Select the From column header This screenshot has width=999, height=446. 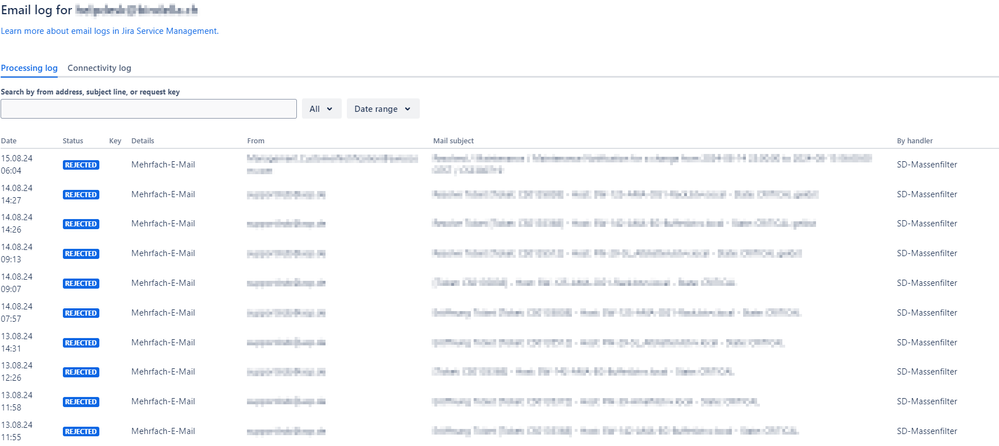tap(255, 141)
